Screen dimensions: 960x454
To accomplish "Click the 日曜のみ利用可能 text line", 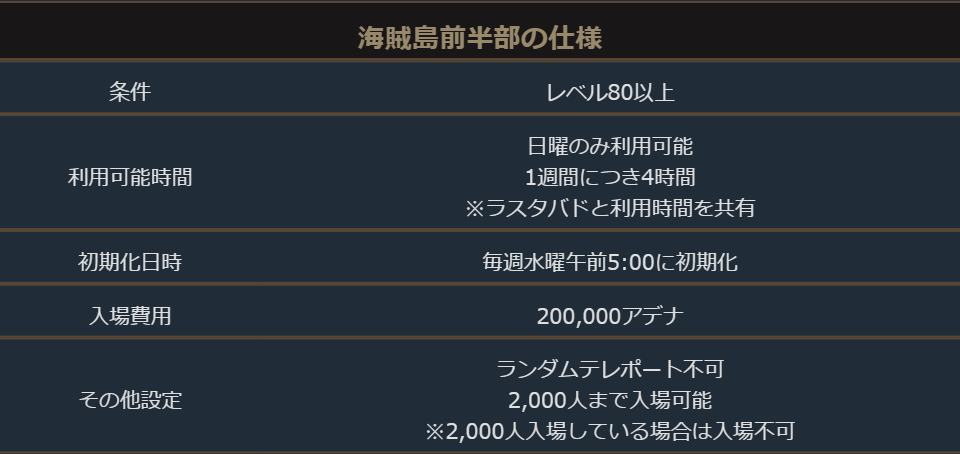I will 610,146.
